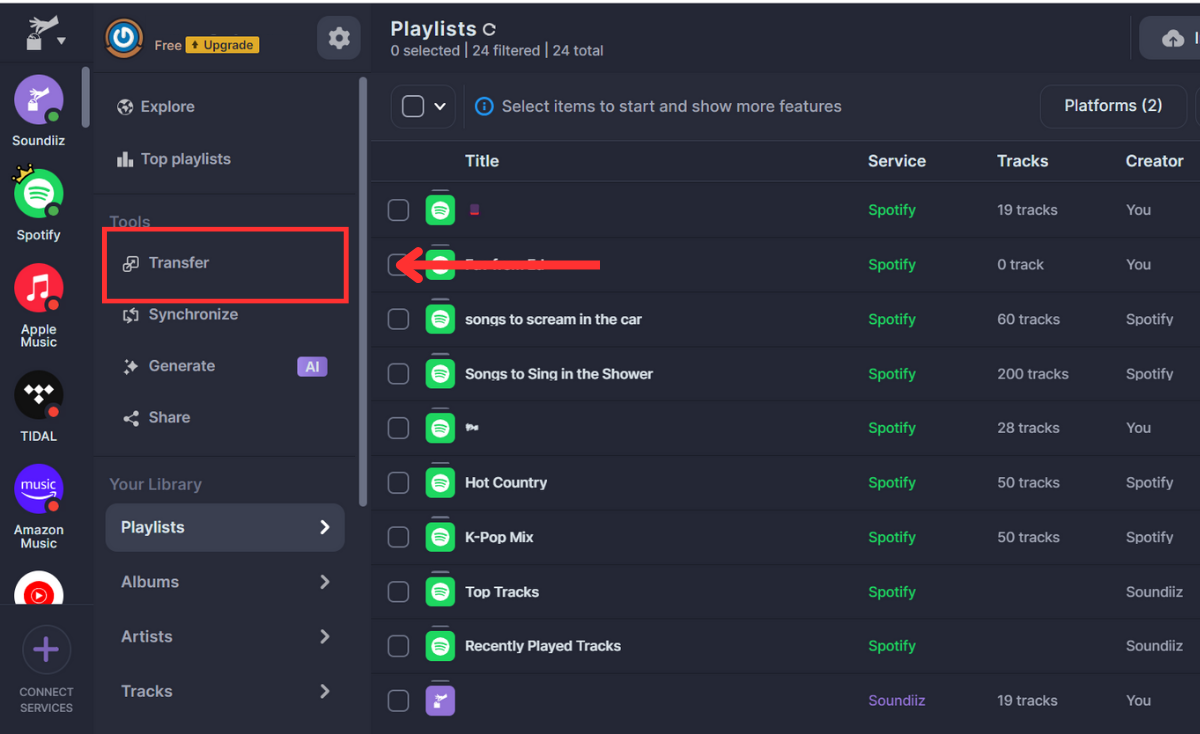Select the Amazon Music service icon
The width and height of the screenshot is (1200, 734).
(x=39, y=491)
